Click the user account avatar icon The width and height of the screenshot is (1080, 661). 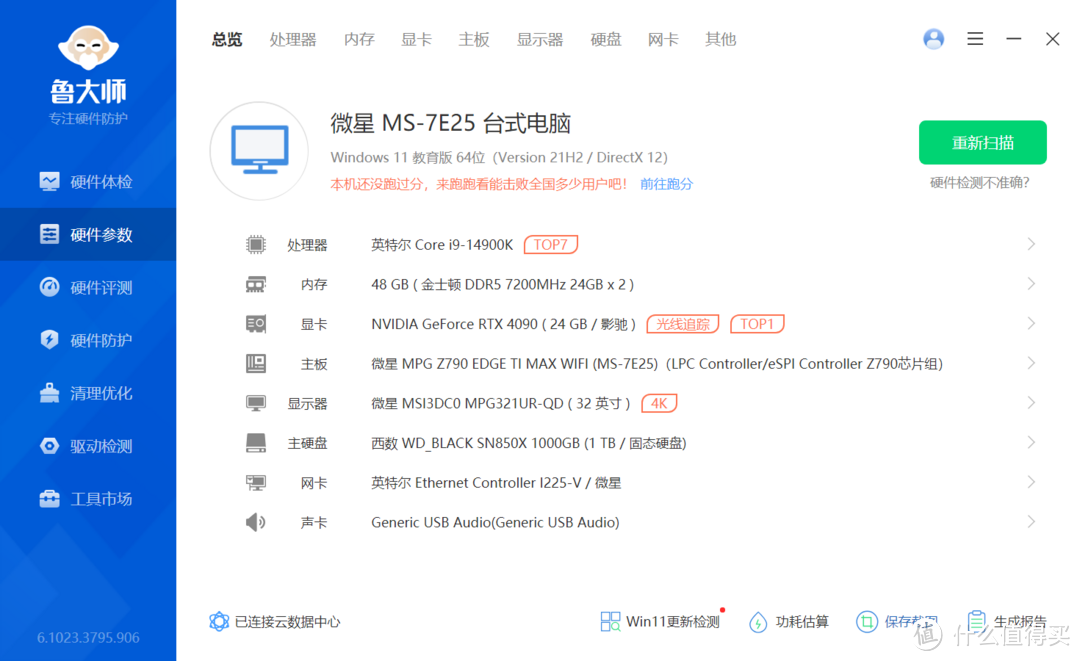click(x=933, y=39)
